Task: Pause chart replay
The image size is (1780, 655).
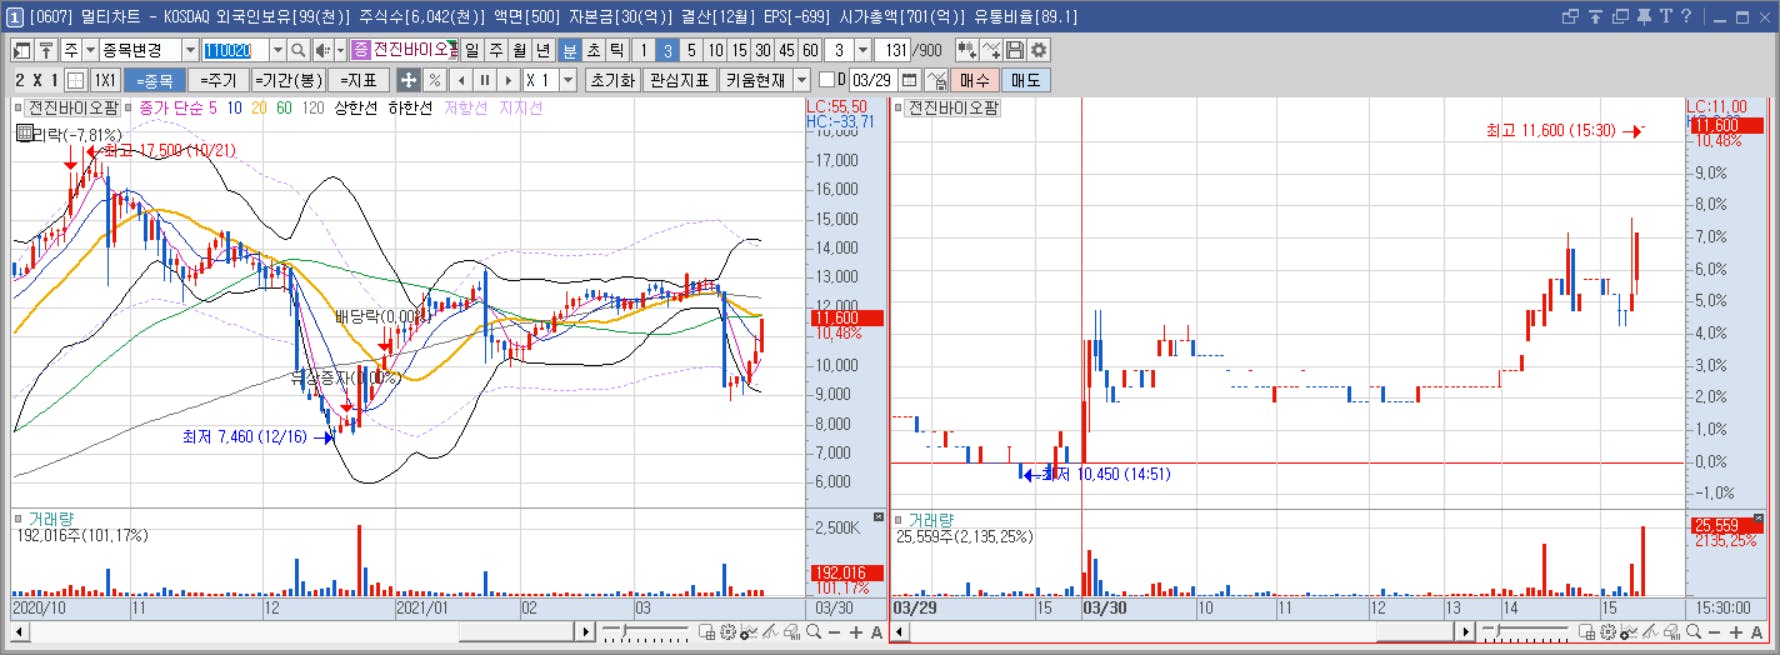Action: click(485, 80)
